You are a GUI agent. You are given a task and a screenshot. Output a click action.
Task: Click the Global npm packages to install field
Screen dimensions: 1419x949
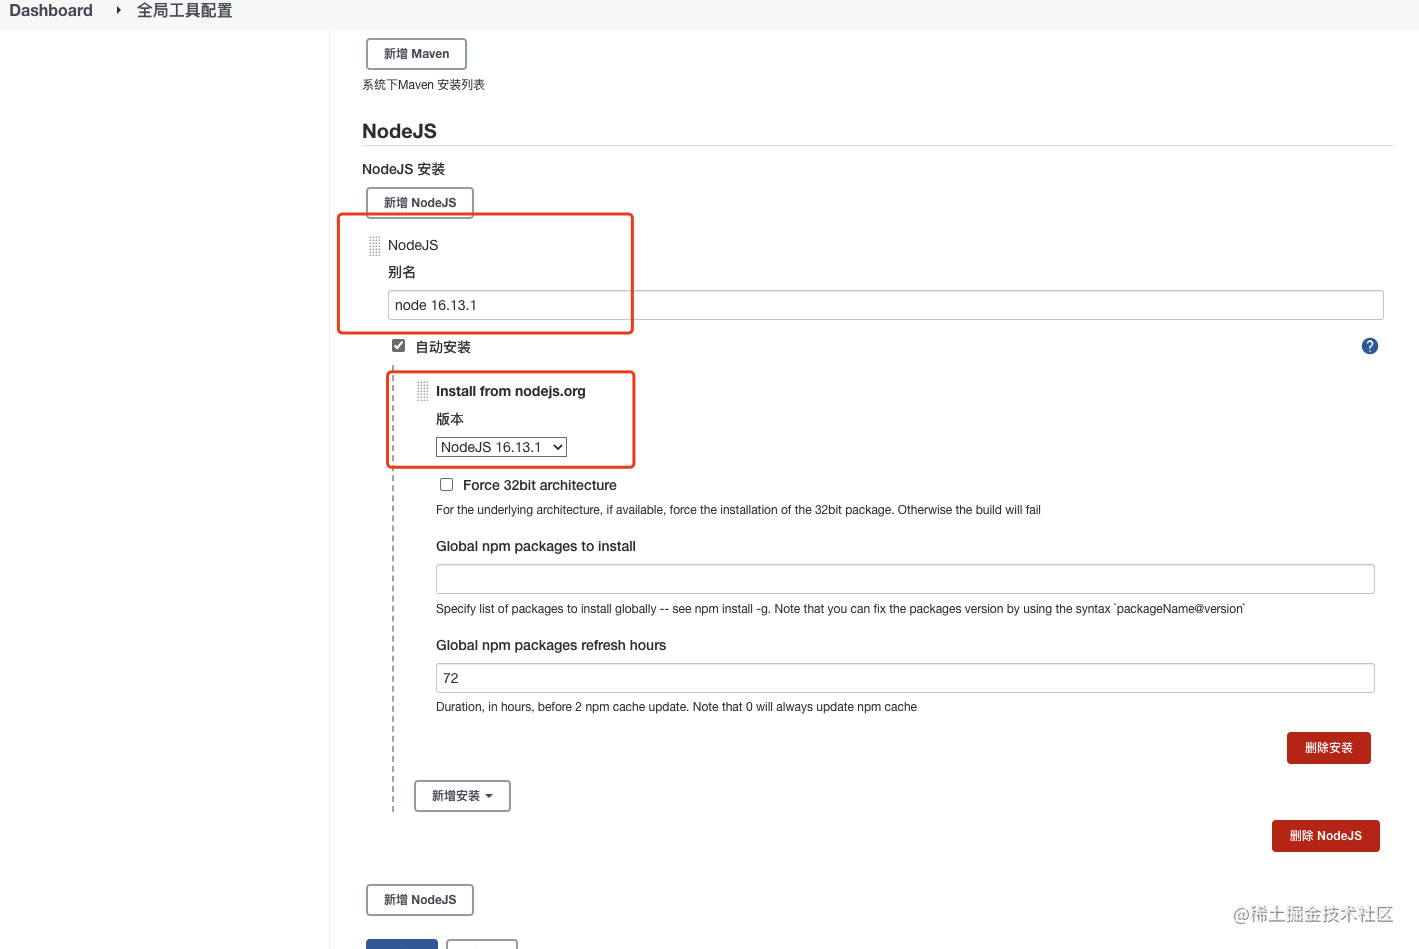click(900, 578)
